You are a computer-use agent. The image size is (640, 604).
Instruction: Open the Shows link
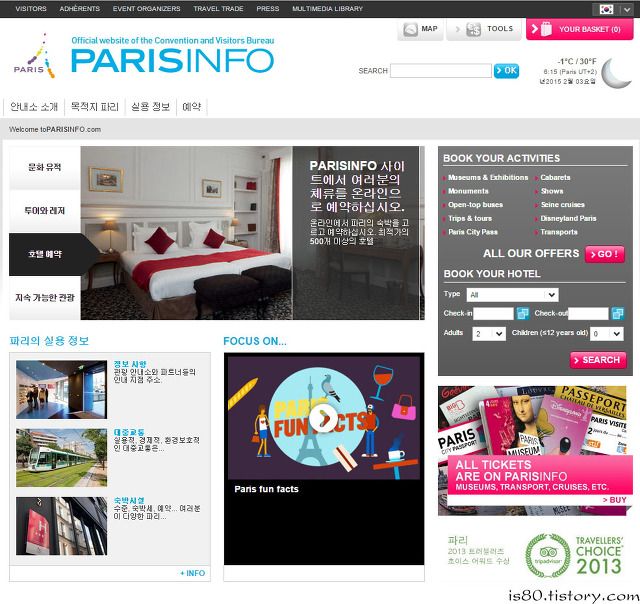tap(551, 191)
